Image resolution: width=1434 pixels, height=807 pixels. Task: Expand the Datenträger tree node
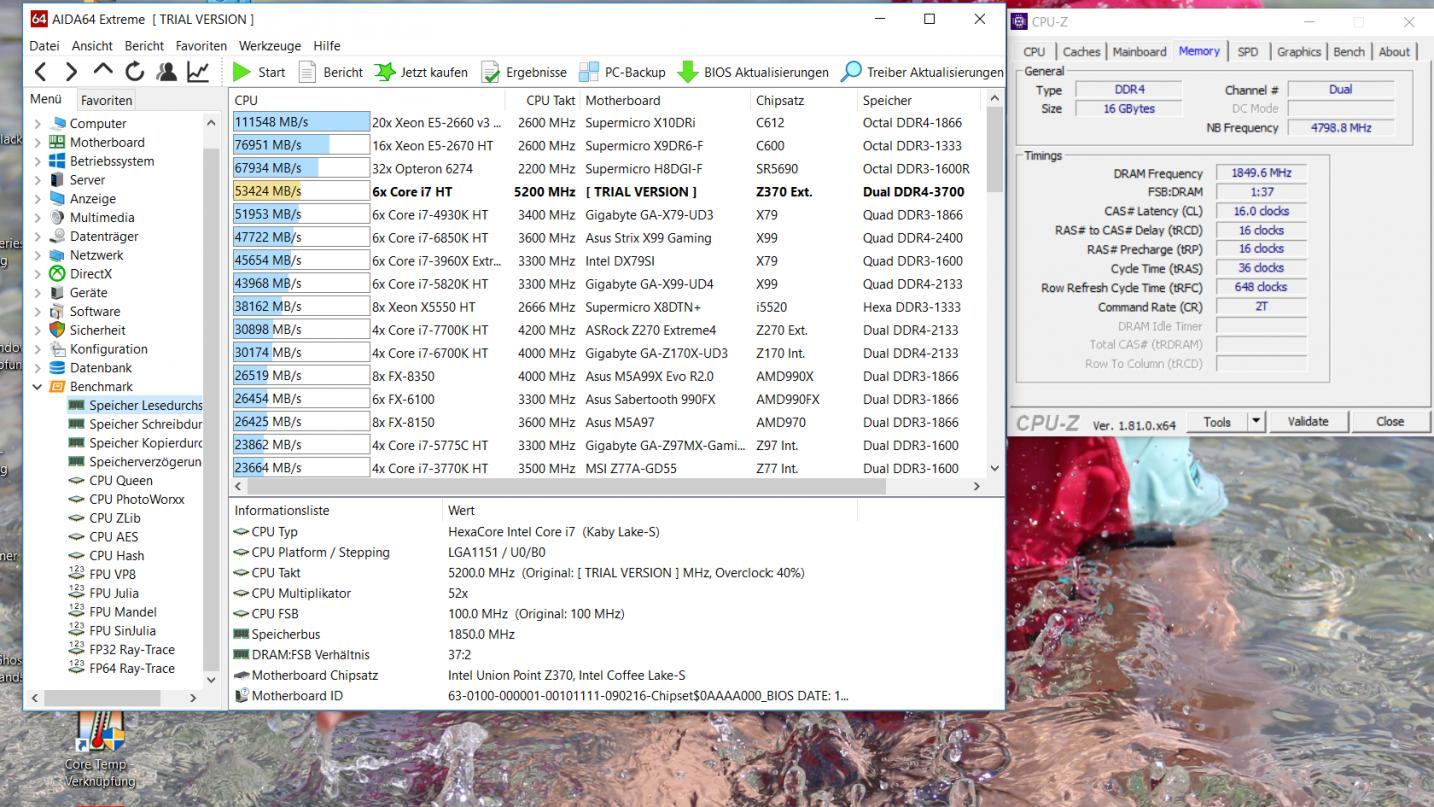coord(38,237)
